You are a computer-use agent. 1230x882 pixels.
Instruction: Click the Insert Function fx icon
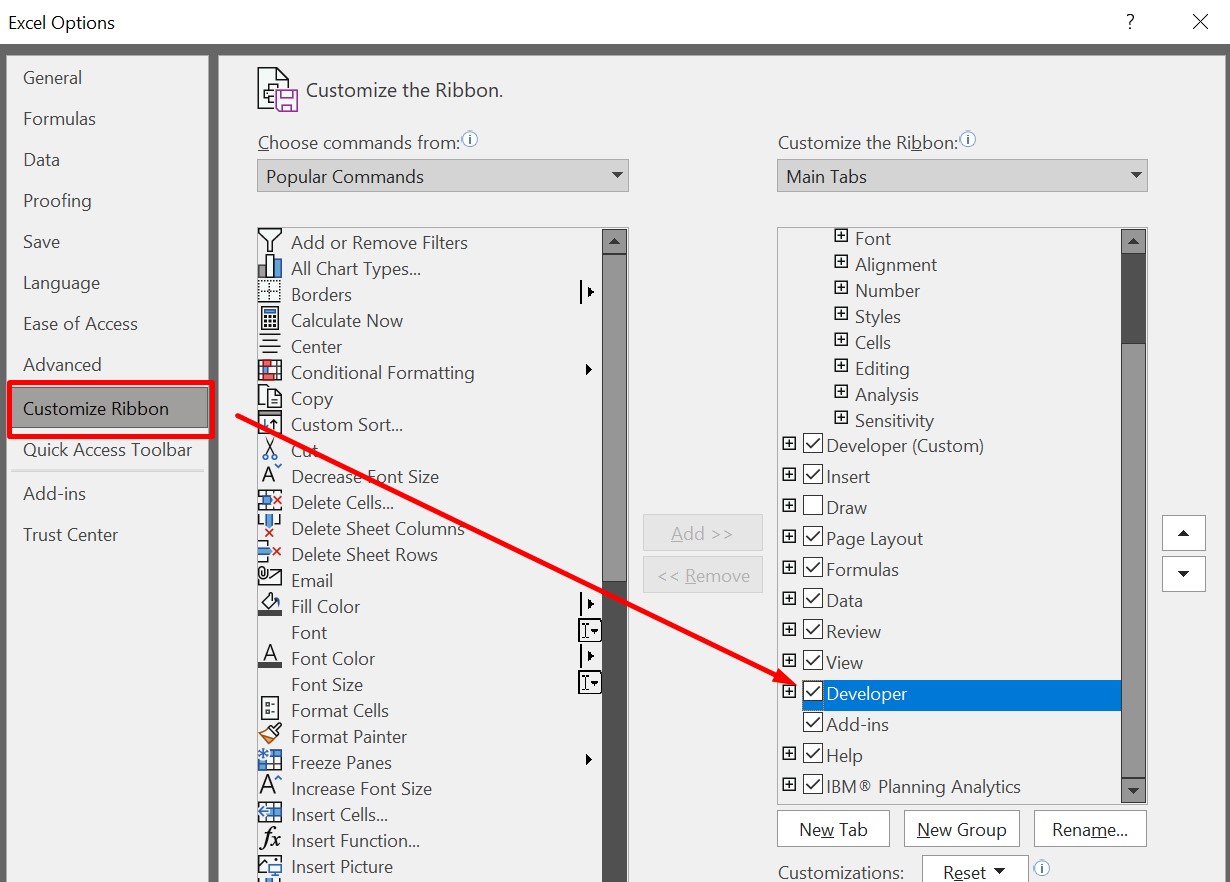(270, 840)
